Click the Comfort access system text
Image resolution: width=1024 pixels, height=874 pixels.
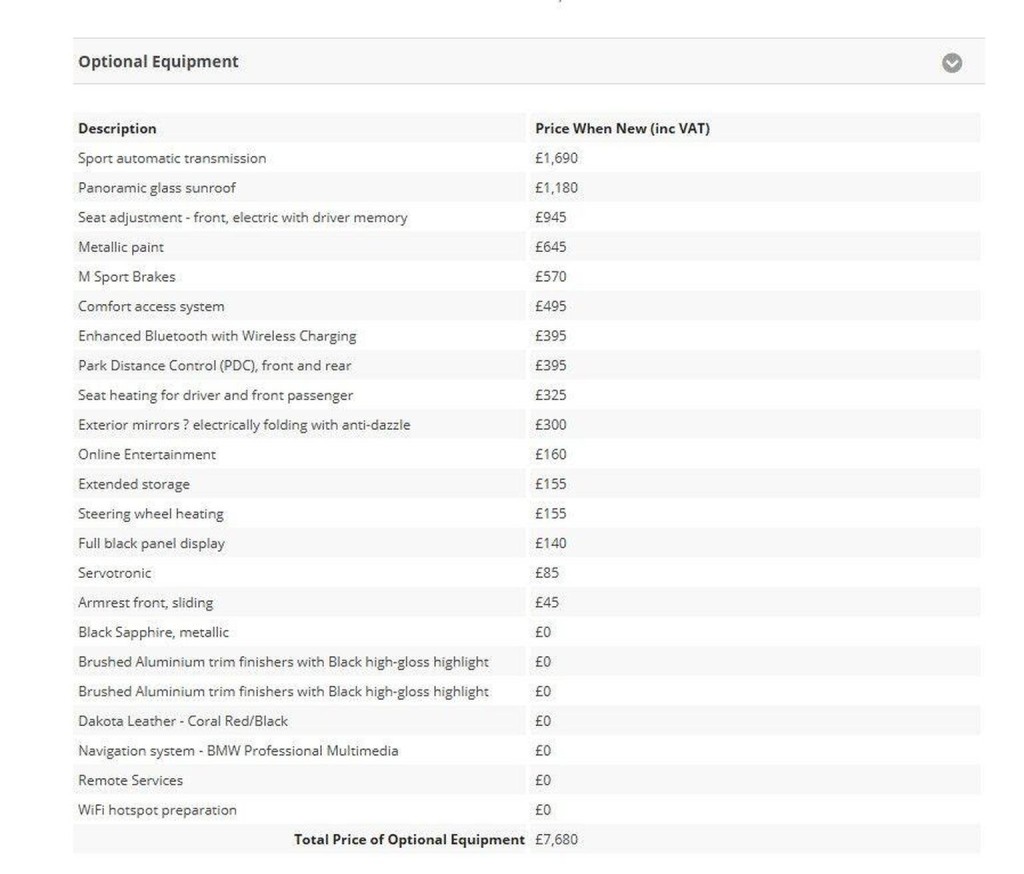[151, 306]
